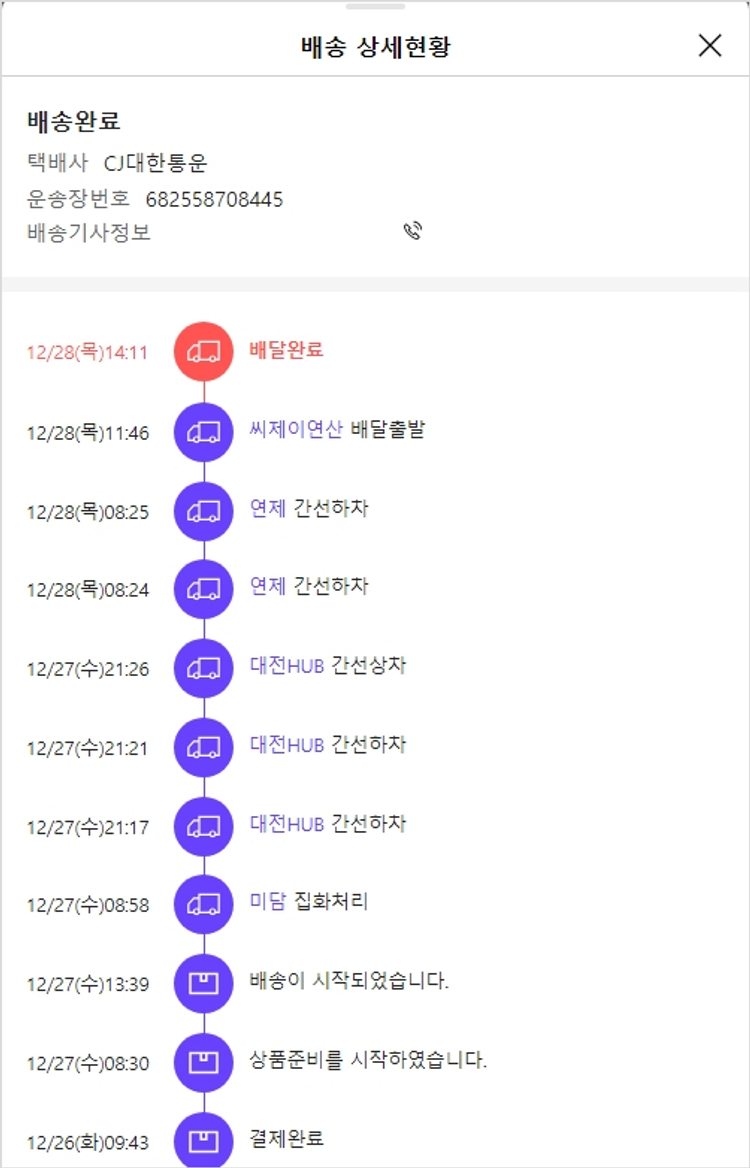Viewport: 750px width, 1168px height.
Task: Click 연제 link at 08:25 entry
Action: click(x=267, y=509)
